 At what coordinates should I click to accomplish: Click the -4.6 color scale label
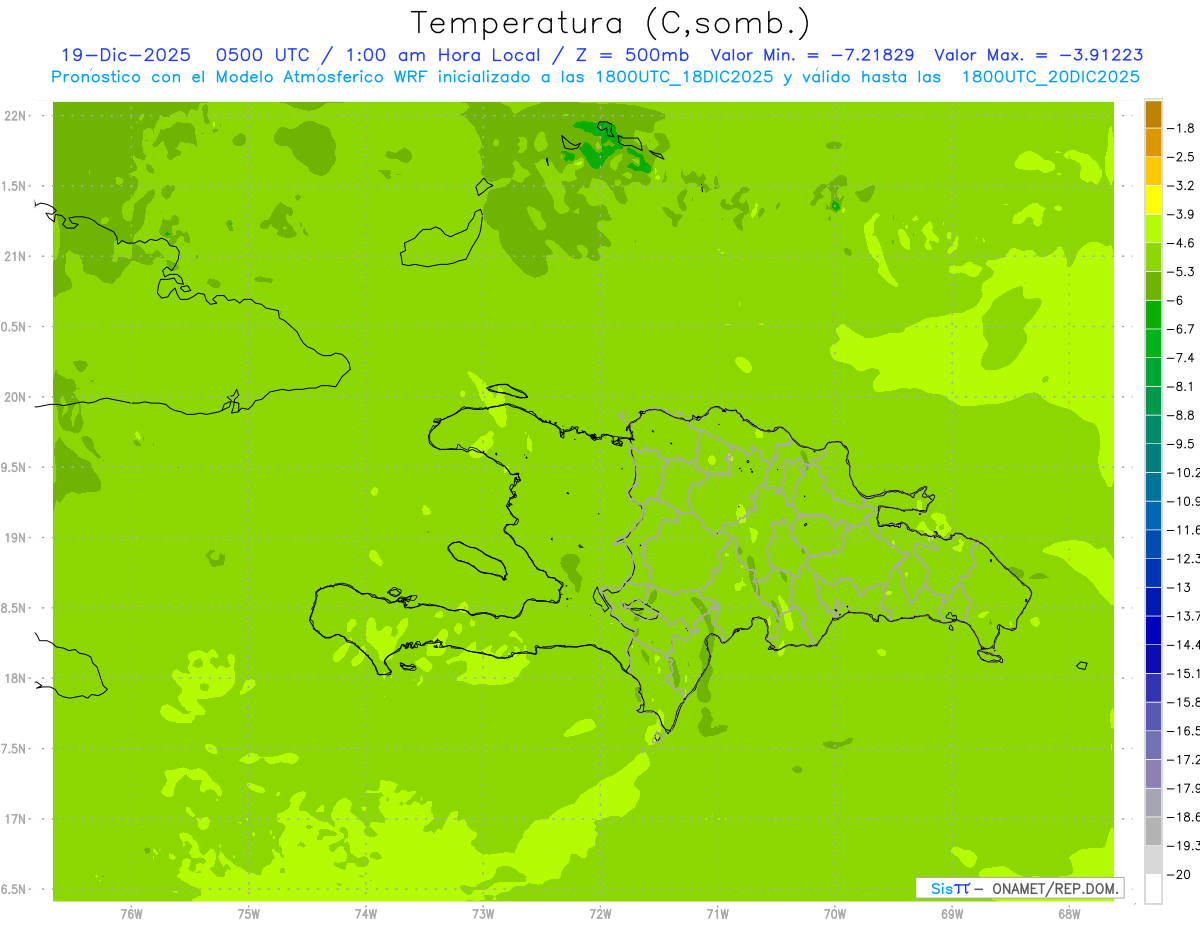1181,243
